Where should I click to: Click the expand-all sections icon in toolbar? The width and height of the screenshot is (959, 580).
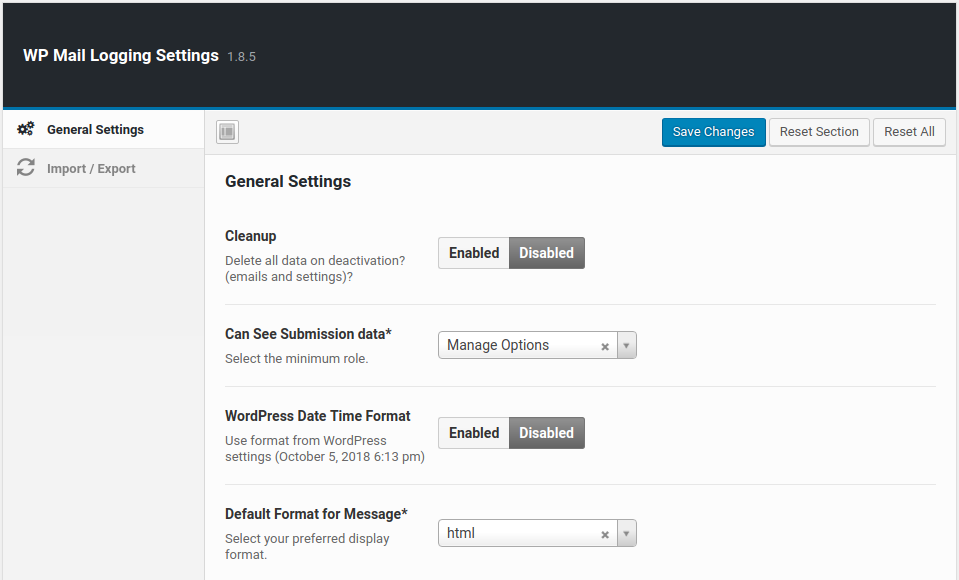click(x=227, y=132)
